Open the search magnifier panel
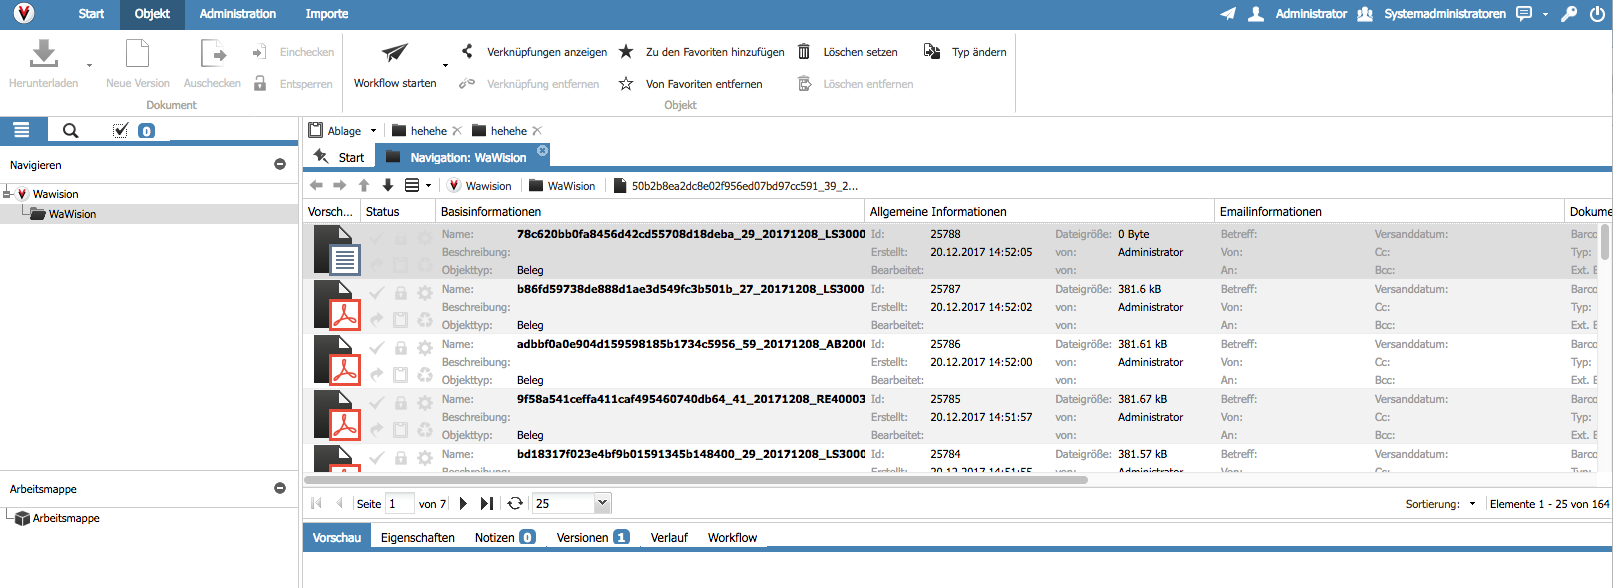1613x588 pixels. coord(70,130)
